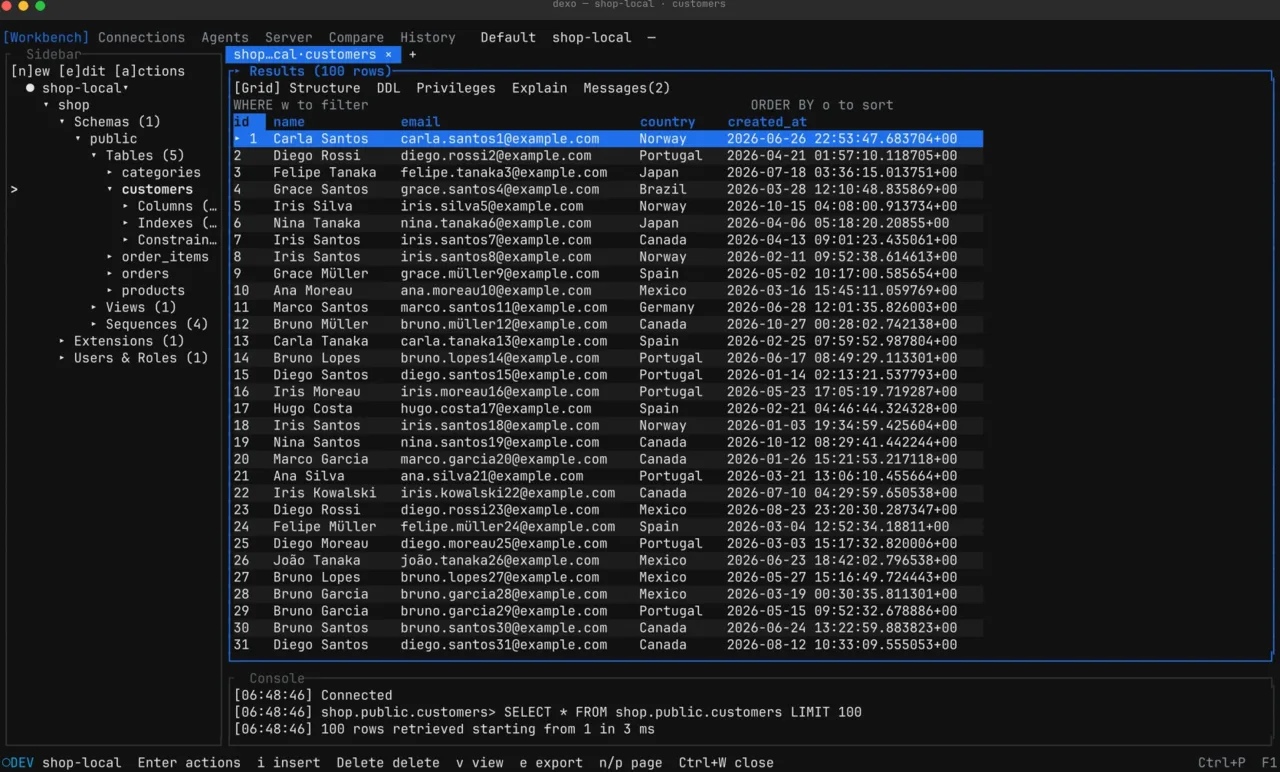Open the Server menu

coord(289,38)
